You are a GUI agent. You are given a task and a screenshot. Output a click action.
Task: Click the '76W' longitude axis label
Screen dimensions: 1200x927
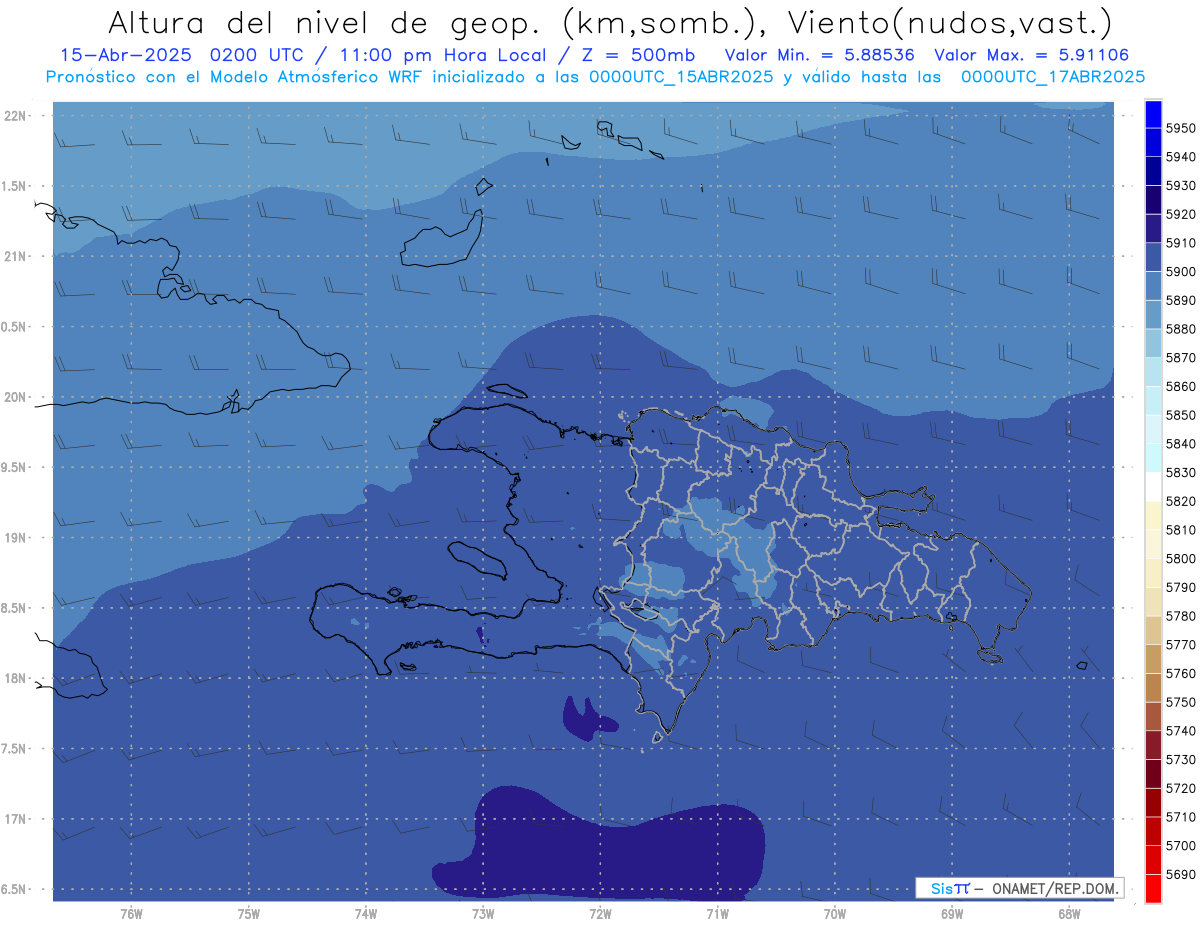(x=131, y=913)
